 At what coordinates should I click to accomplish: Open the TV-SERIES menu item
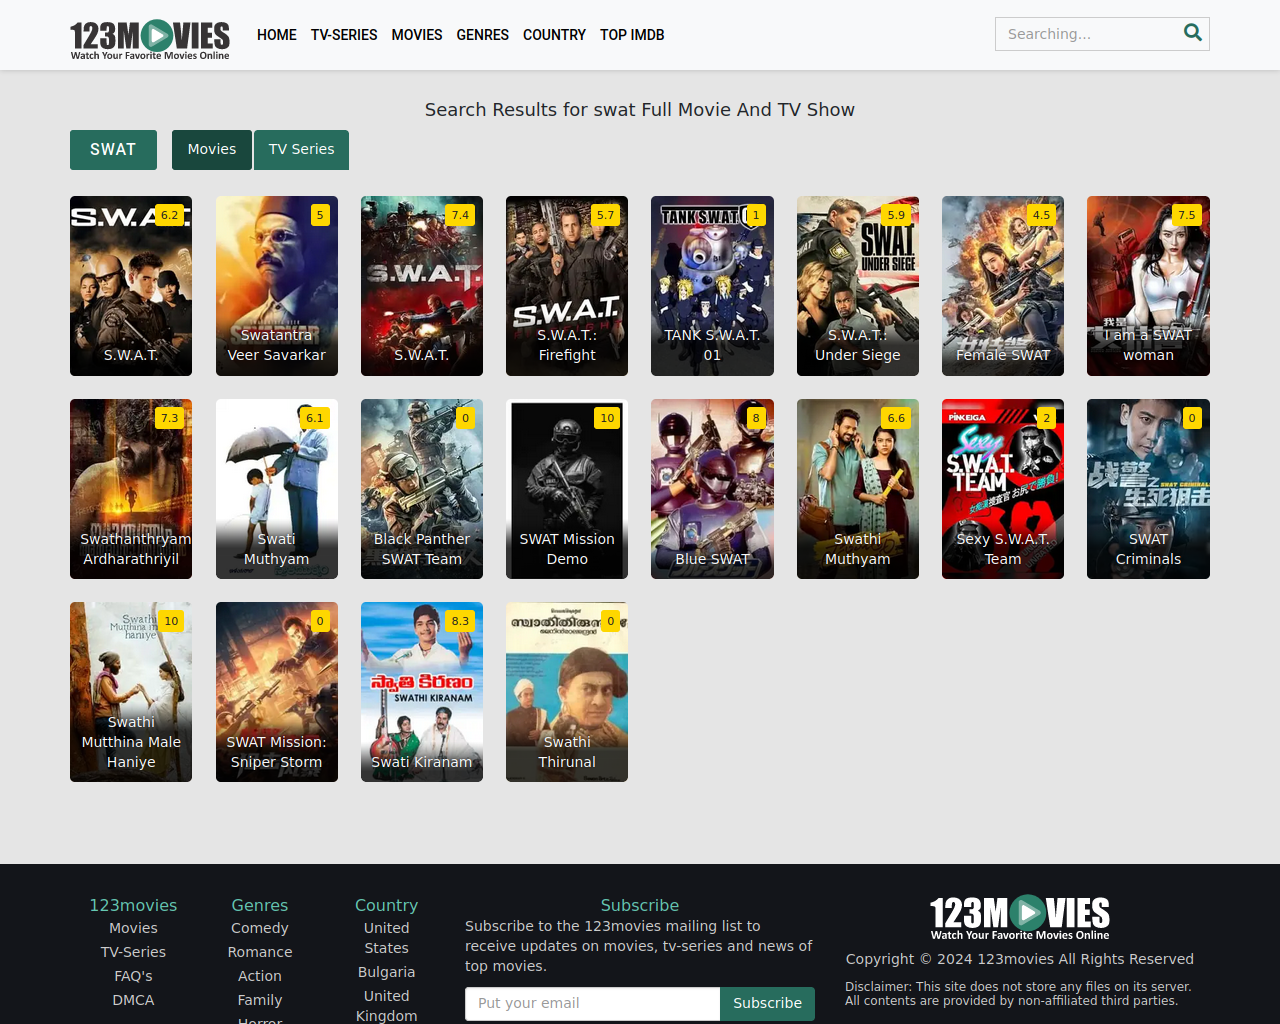coord(344,35)
